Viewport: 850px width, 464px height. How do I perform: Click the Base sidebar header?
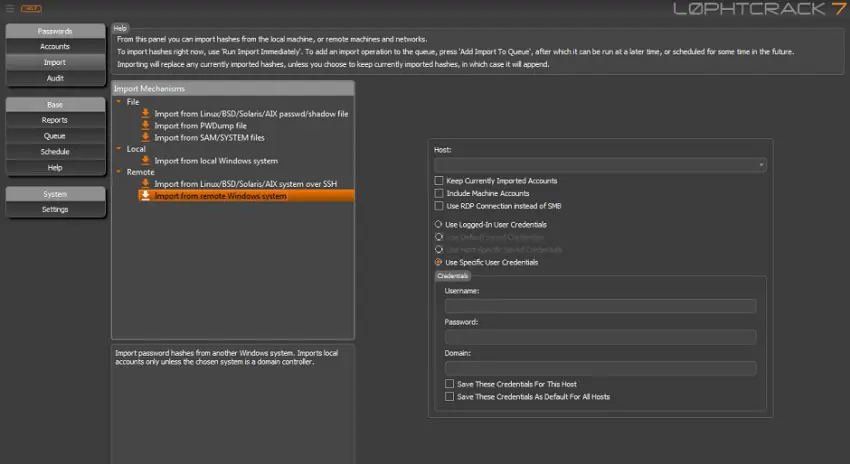tap(55, 105)
